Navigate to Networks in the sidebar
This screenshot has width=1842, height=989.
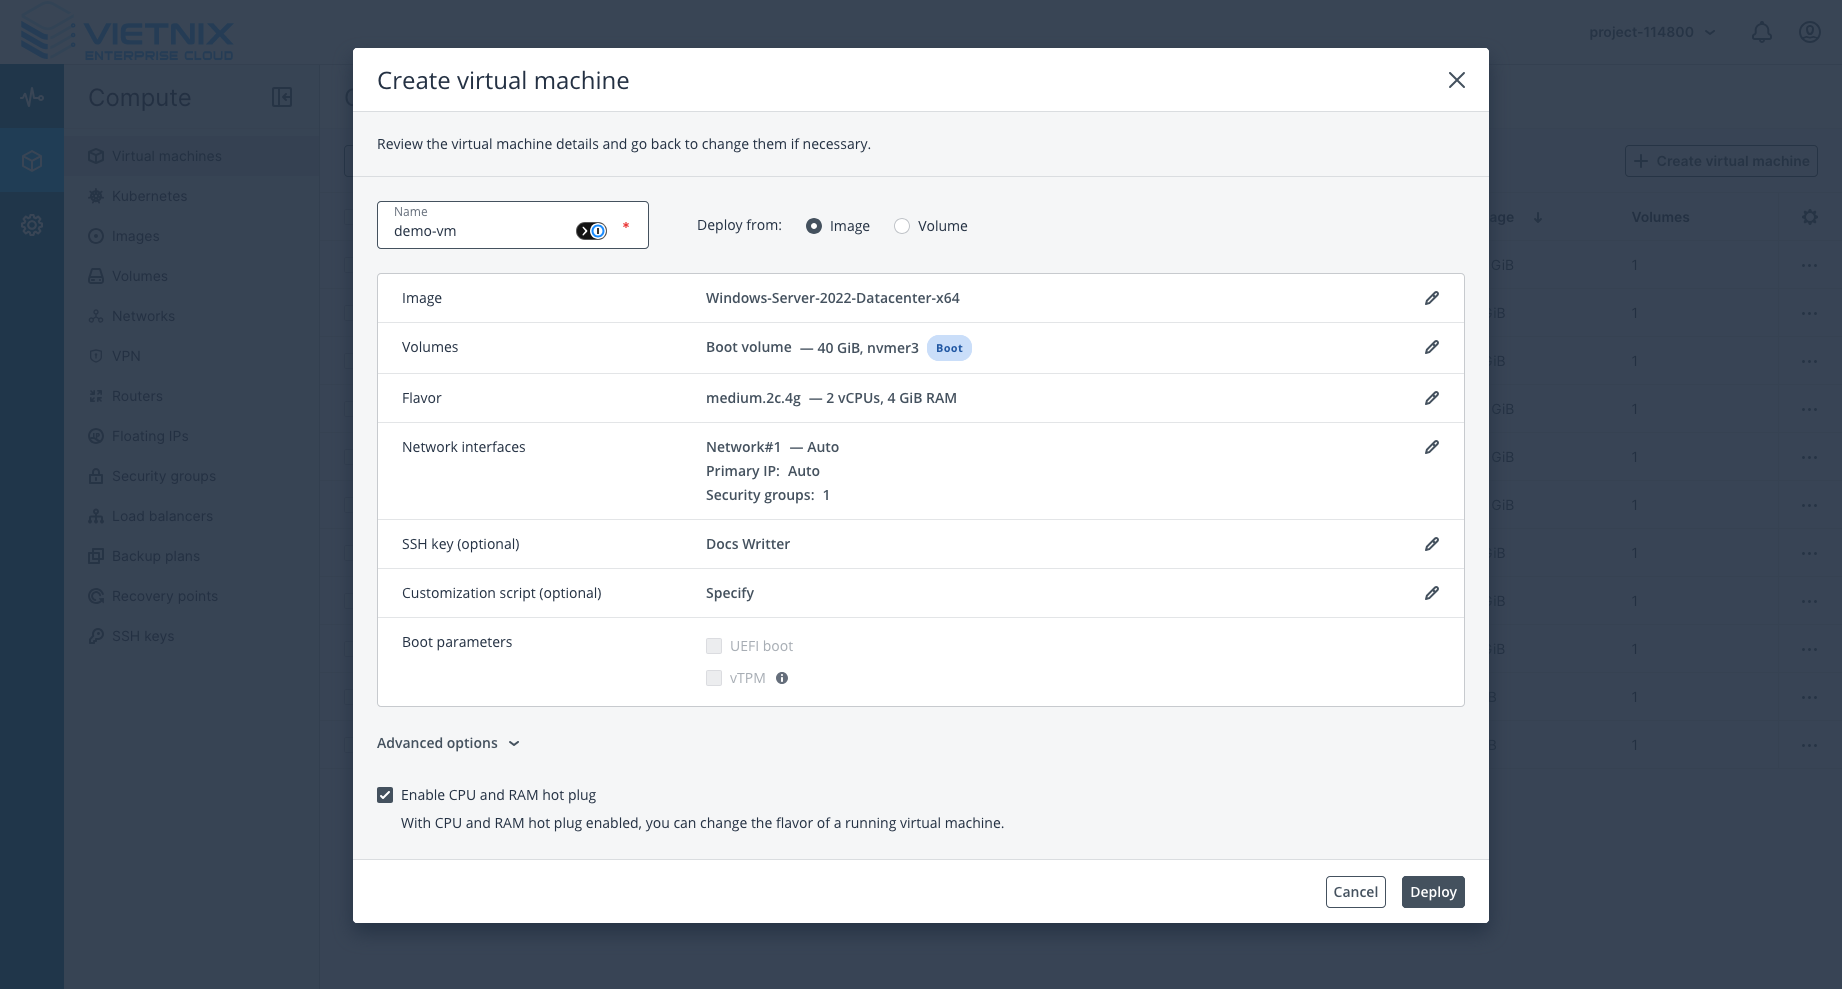tap(192, 316)
